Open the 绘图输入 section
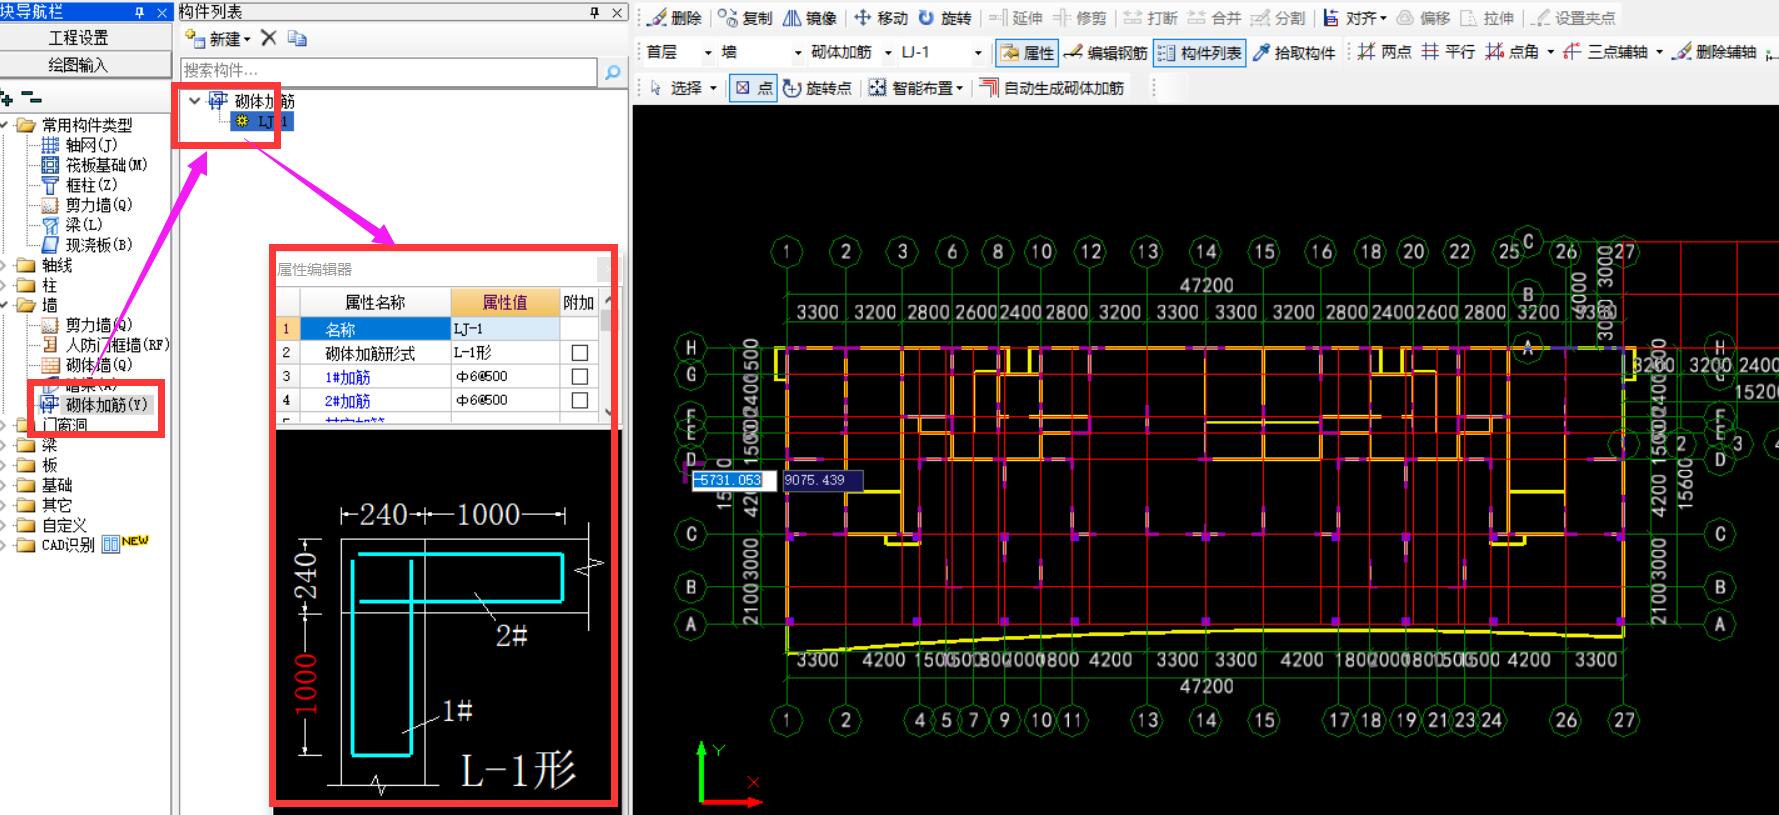 [78, 65]
